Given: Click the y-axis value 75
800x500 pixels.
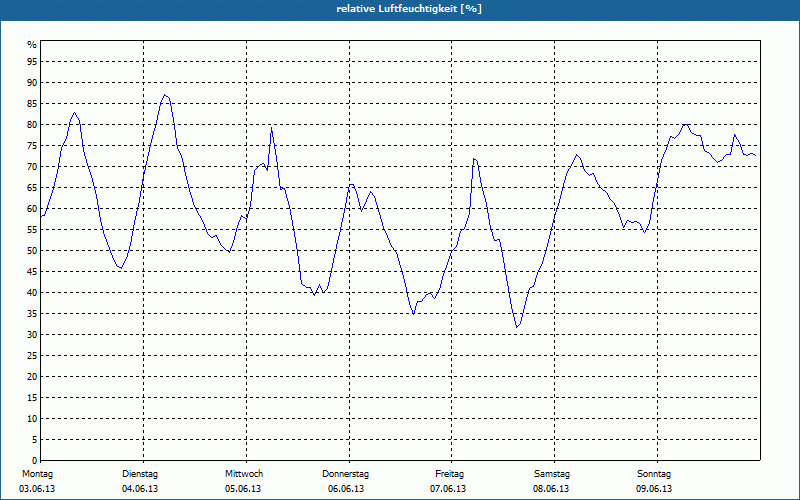Looking at the screenshot, I should tap(32, 145).
